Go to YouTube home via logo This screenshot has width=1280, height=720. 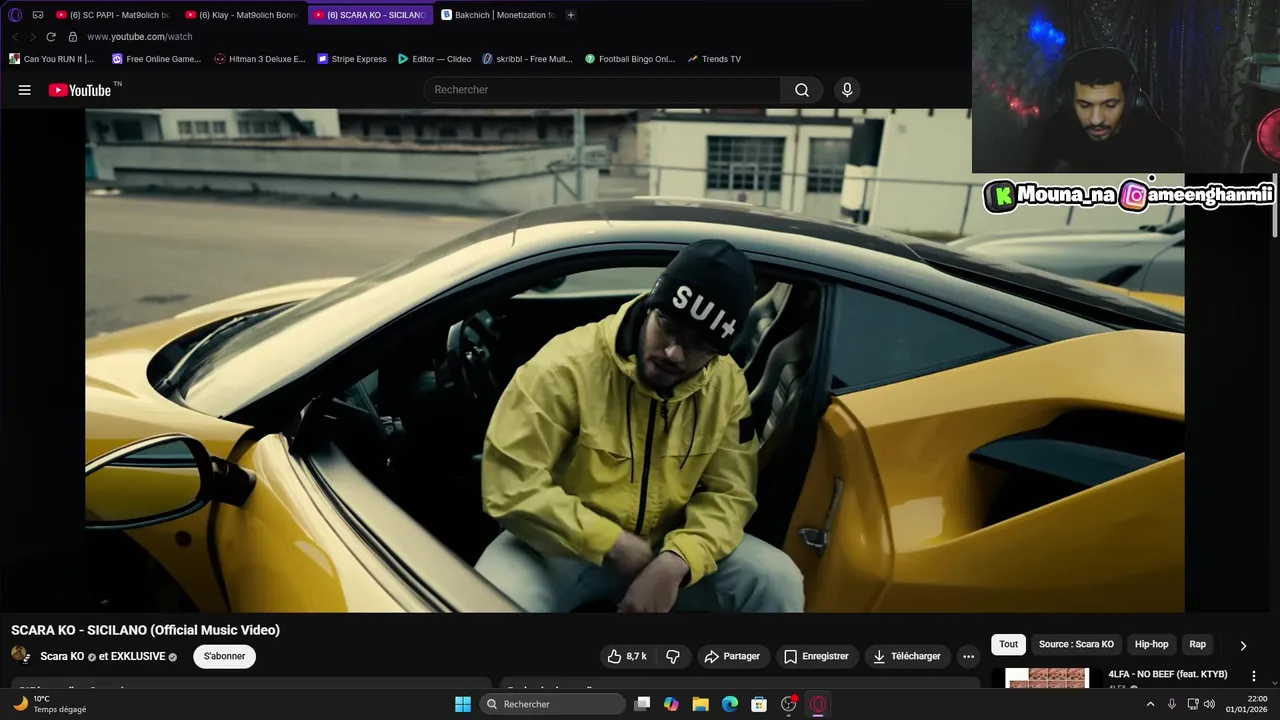click(x=80, y=90)
